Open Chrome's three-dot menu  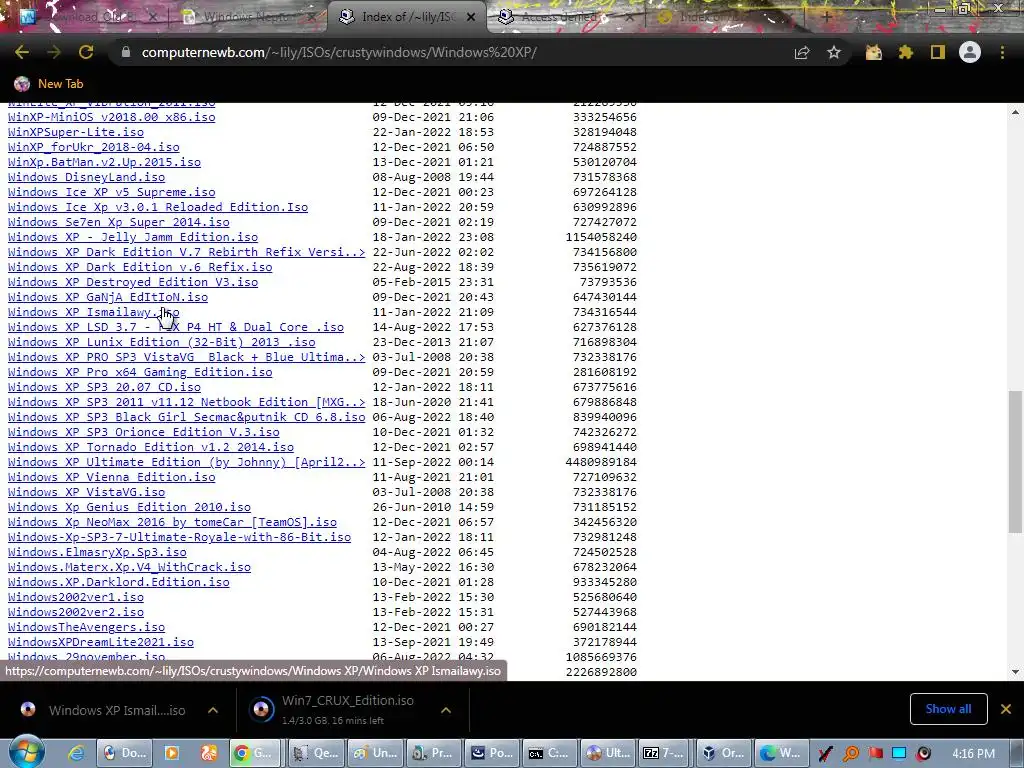1002,53
